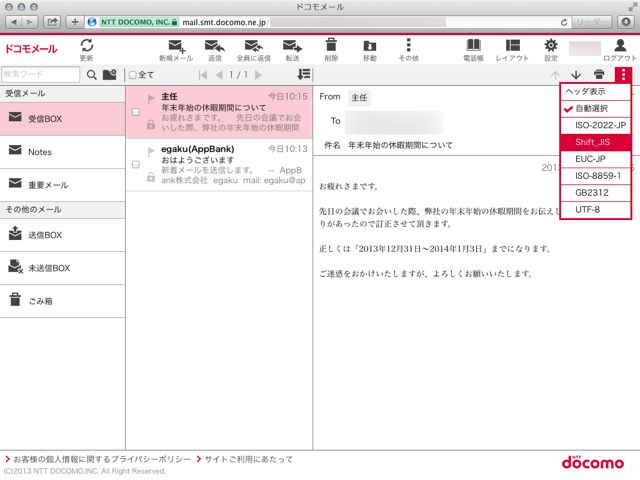Viewport: 640px width, 480px height.
Task: Choose Shift_JIS encoding
Action: click(x=596, y=142)
